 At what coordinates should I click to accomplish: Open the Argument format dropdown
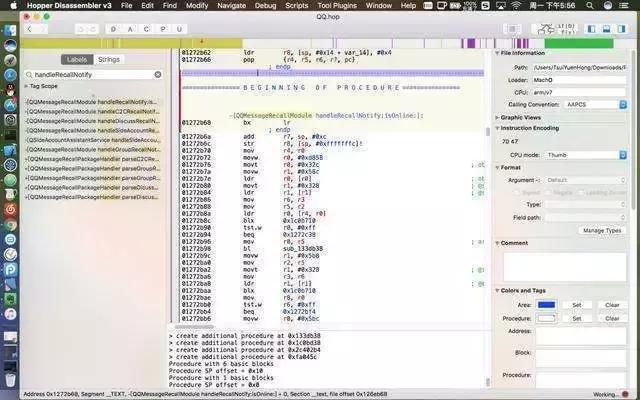[585, 180]
